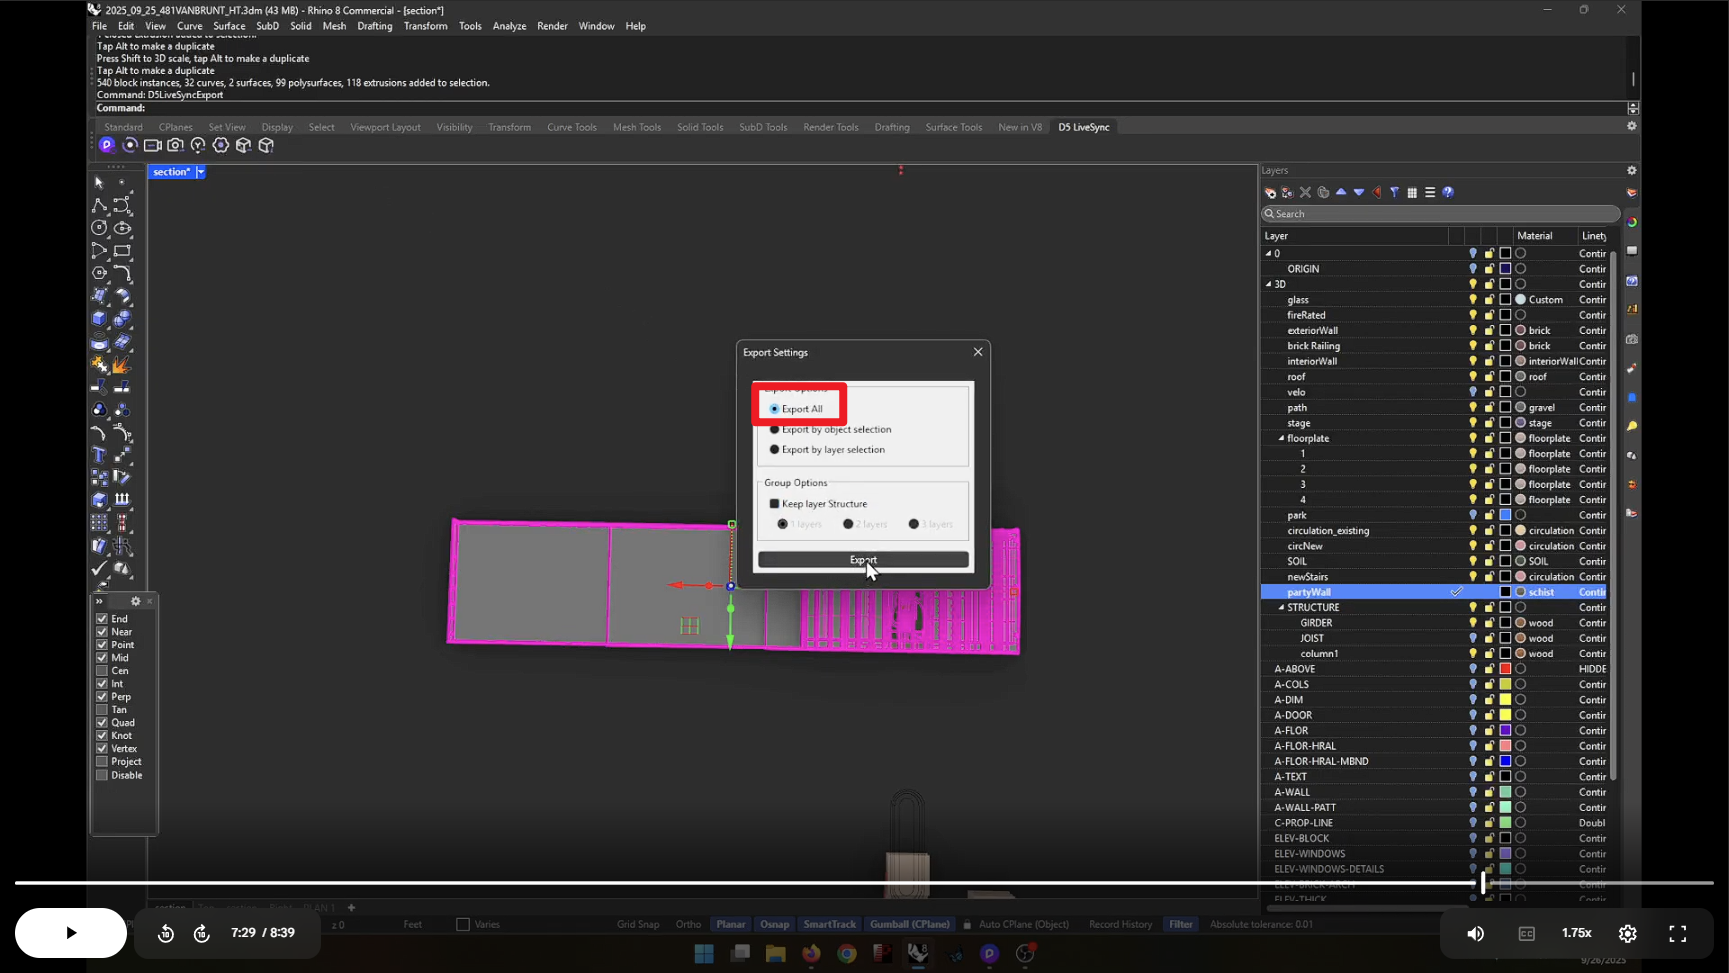Collapse the STRUCTURE layer group

coord(1281,608)
